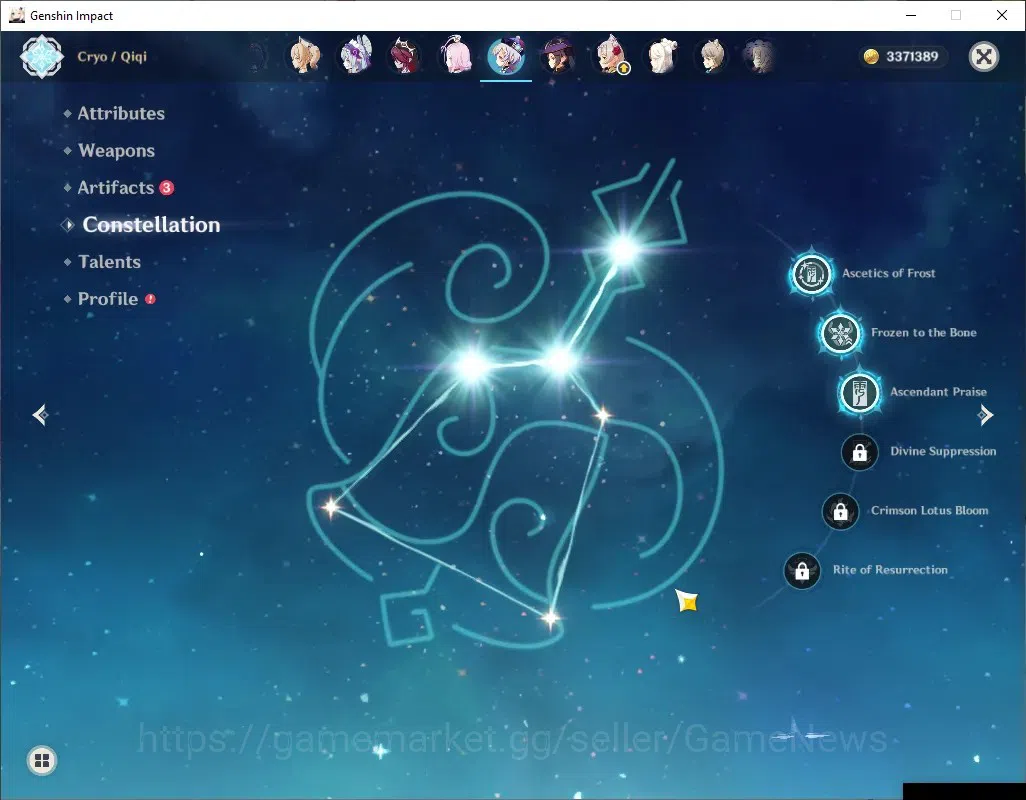The image size is (1026, 800).
Task: Click the Cryo element snowflake emblem
Action: [x=42, y=57]
